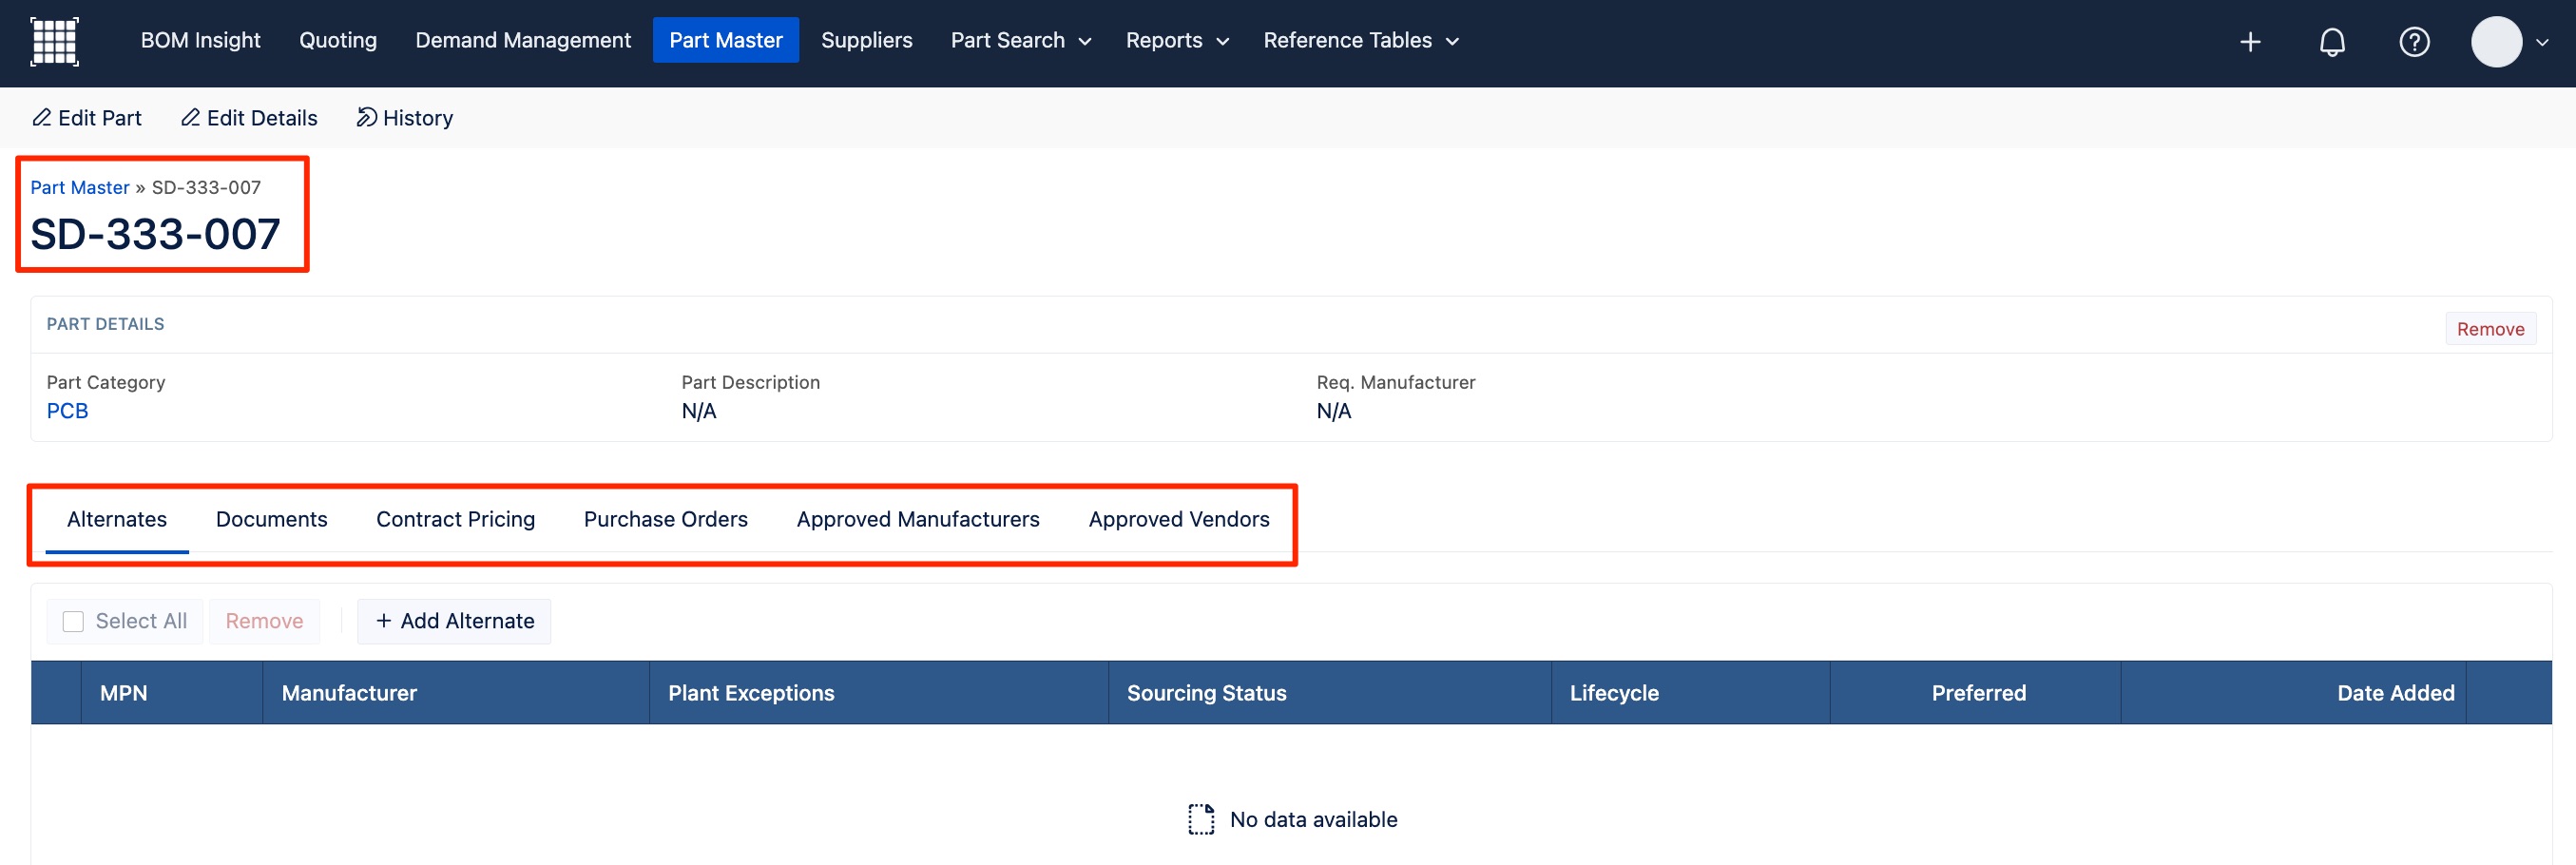Open the PCB part category link
Image resolution: width=2576 pixels, height=865 pixels.
point(67,411)
